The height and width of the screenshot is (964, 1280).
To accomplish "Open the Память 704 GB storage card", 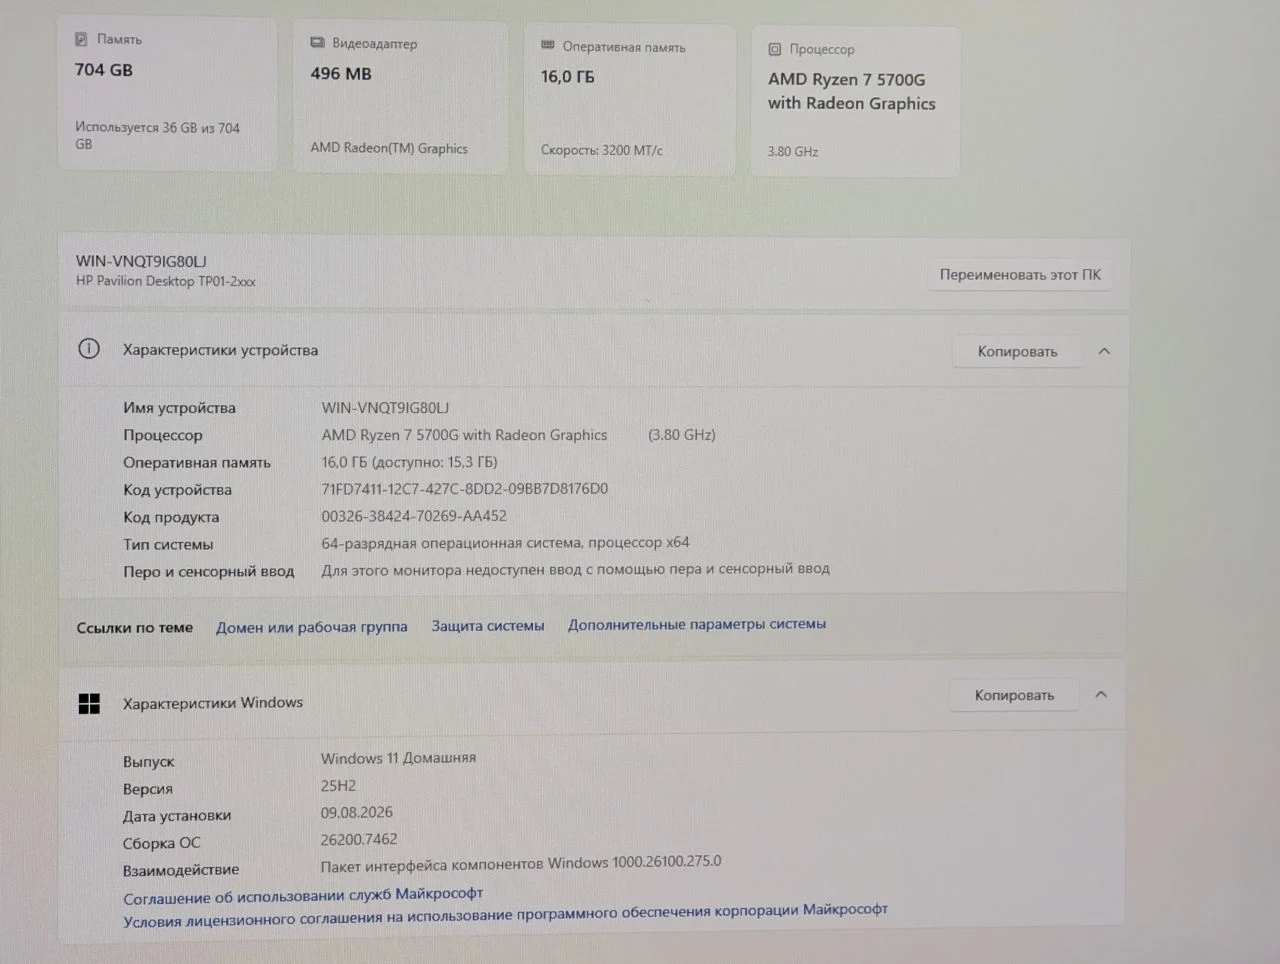I will [167, 94].
